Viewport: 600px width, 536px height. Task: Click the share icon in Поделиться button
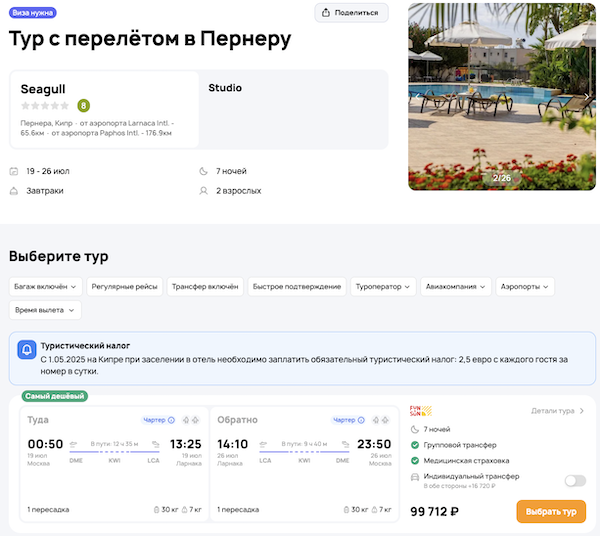click(x=328, y=13)
